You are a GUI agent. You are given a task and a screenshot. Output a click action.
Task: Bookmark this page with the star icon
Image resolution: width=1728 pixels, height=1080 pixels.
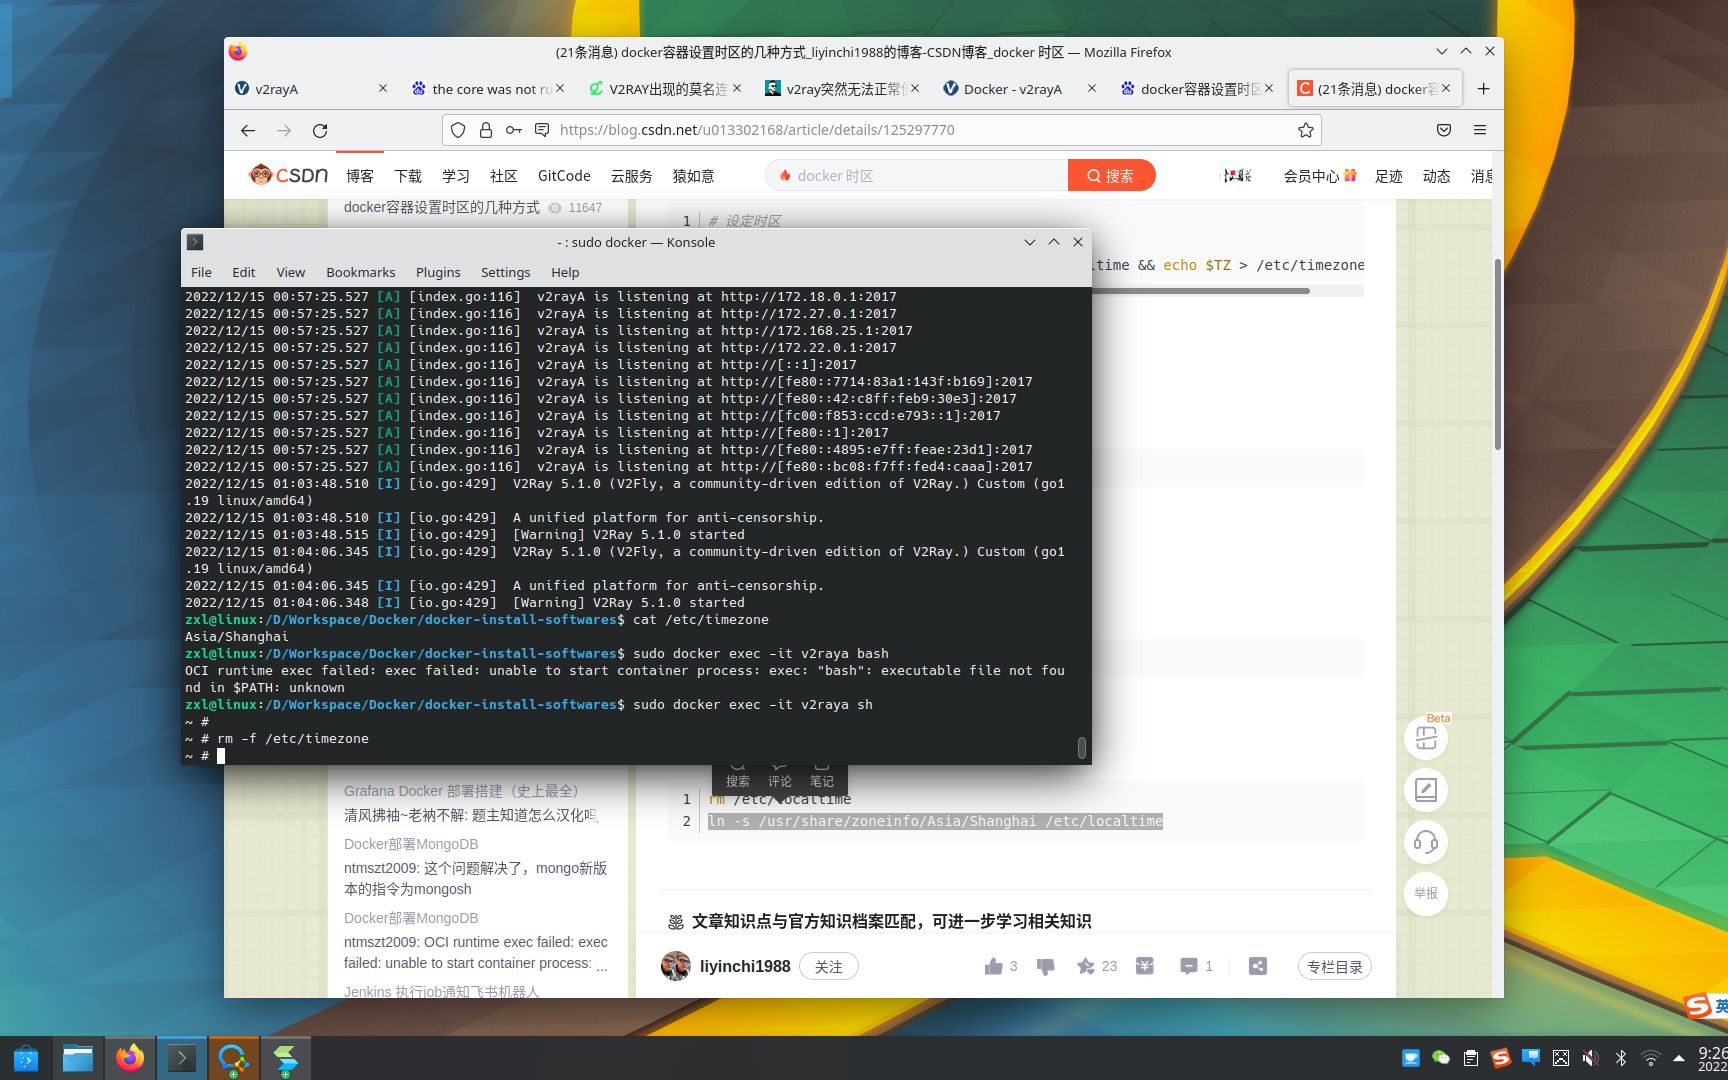(x=1305, y=130)
